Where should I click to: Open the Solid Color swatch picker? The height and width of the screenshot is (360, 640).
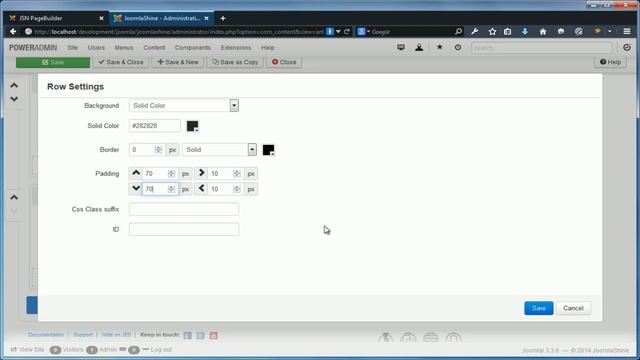(x=192, y=126)
